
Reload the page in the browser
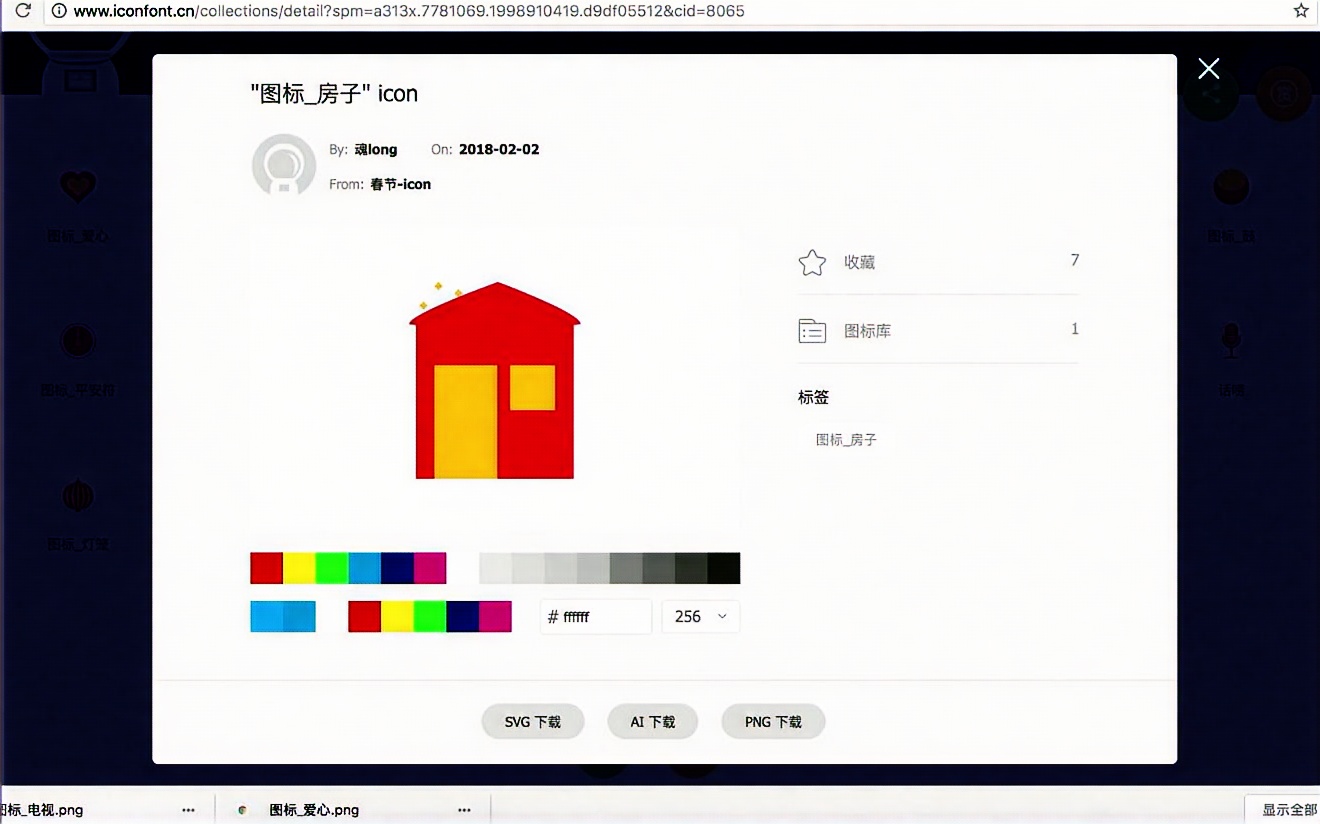(22, 11)
